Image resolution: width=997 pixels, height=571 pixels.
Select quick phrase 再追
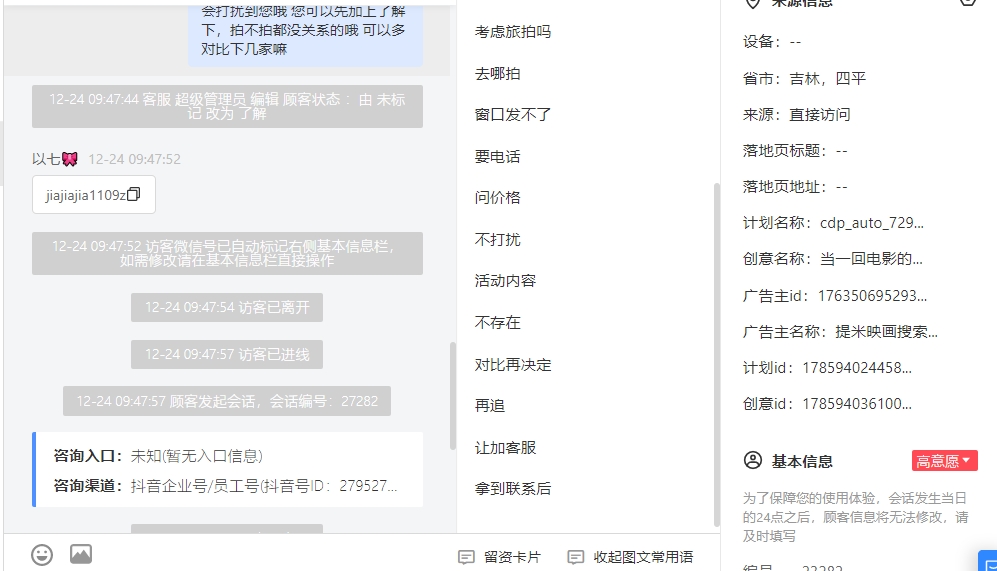tap(490, 406)
